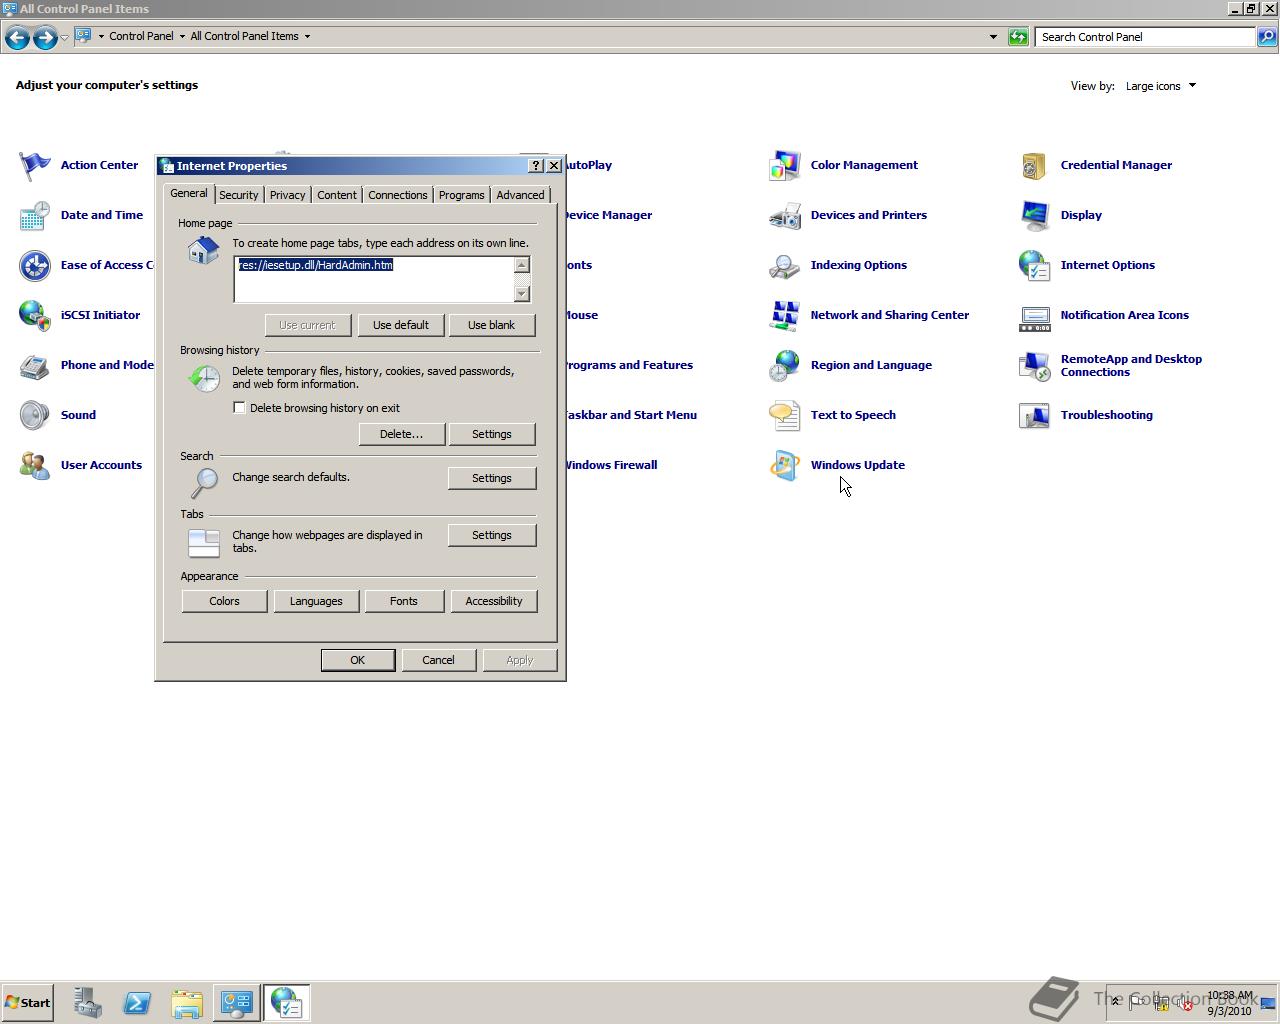This screenshot has width=1280, height=1024.
Task: Click home page list scroll down arrow
Action: pos(522,294)
